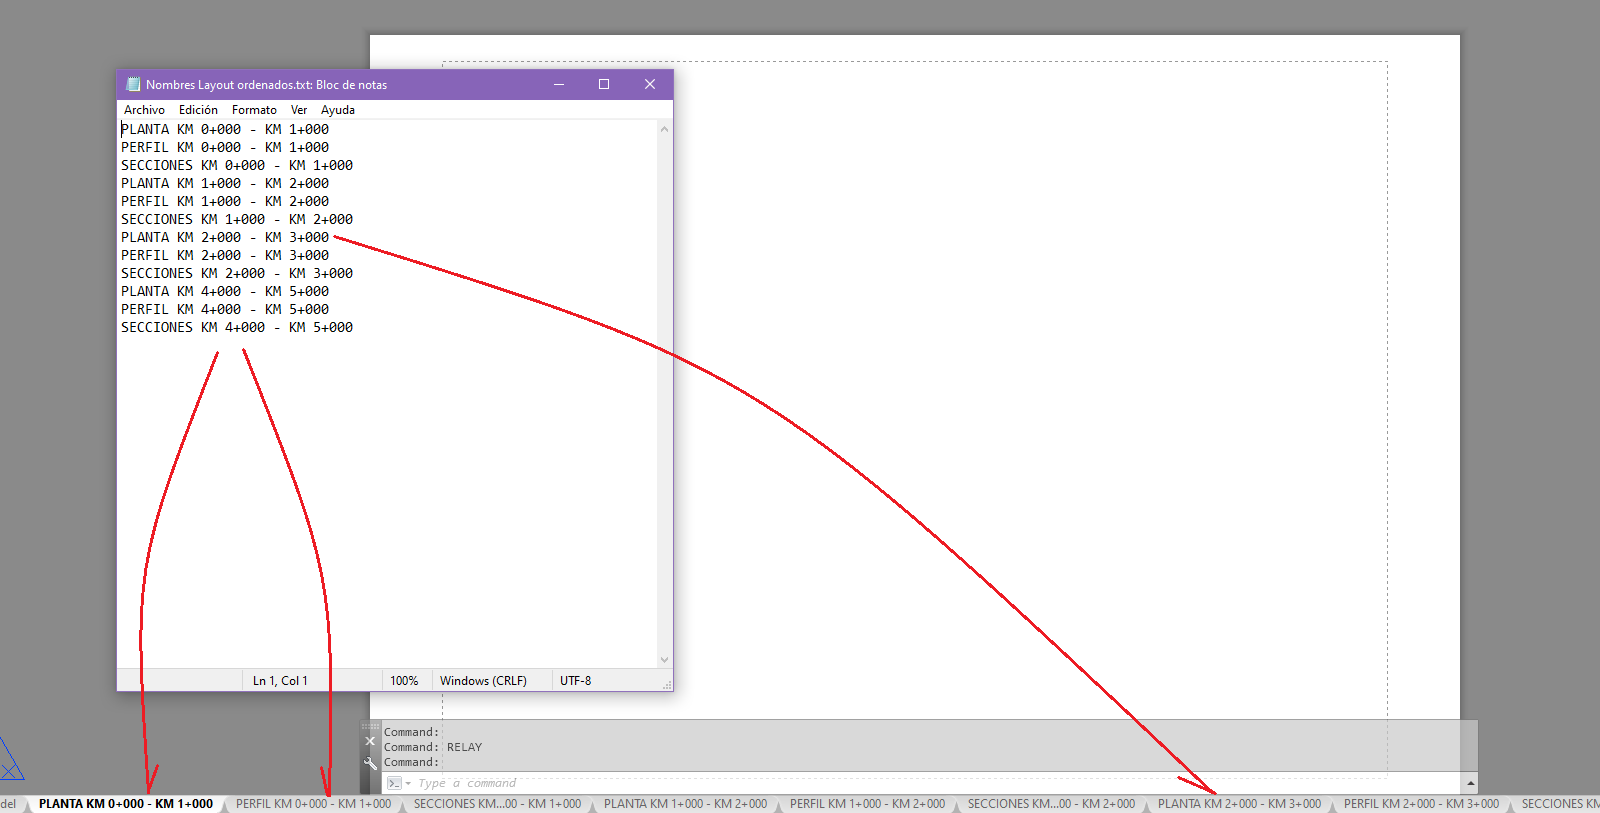Open the Formato menu

coord(254,110)
